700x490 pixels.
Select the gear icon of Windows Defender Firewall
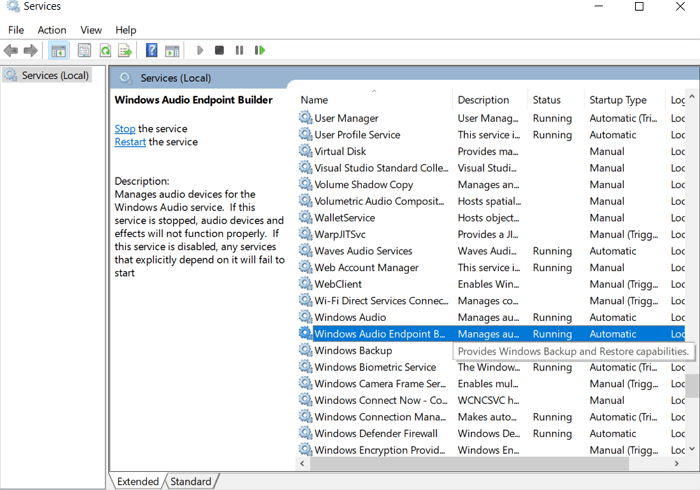[305, 433]
